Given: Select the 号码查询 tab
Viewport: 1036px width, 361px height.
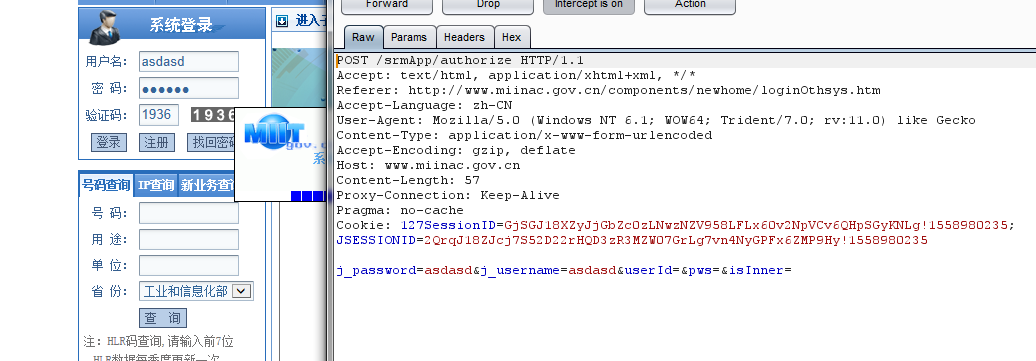Looking at the screenshot, I should (x=106, y=186).
